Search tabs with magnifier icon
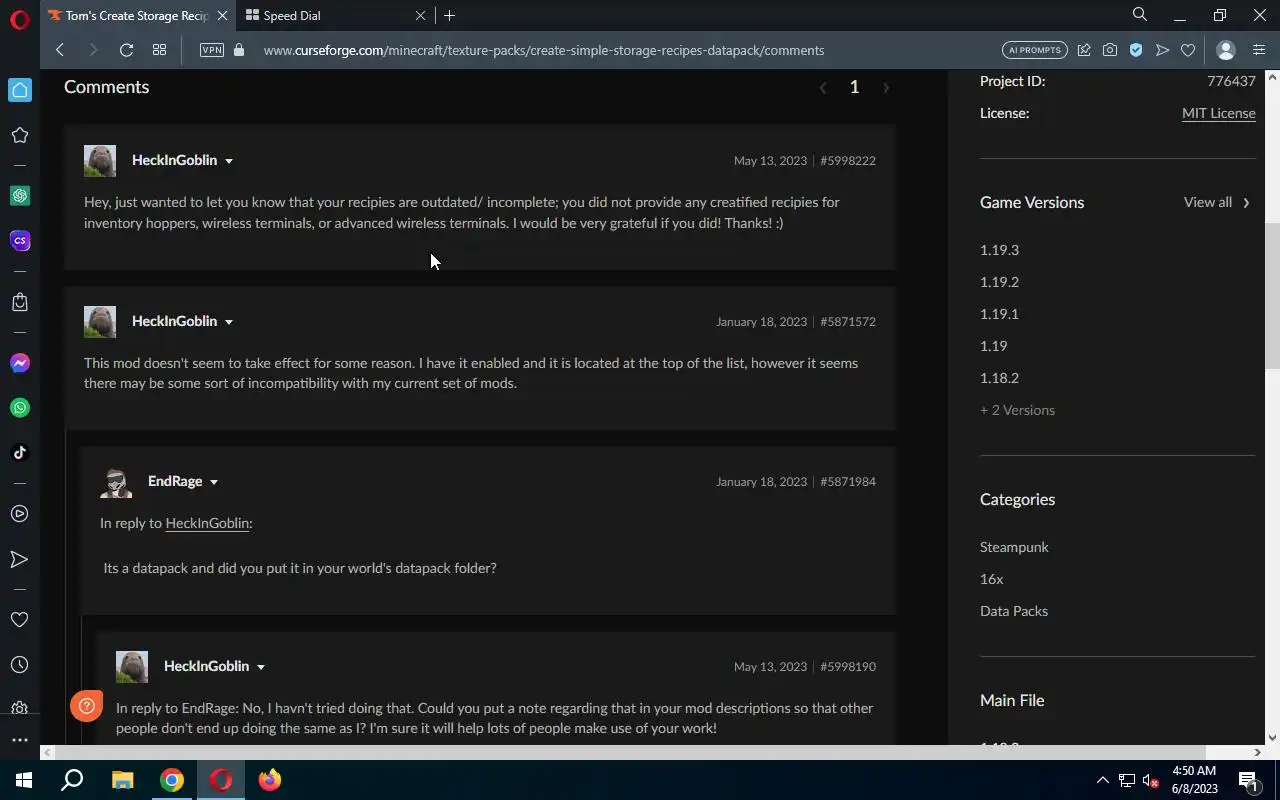Screen dimensions: 1280x800 tap(1140, 15)
